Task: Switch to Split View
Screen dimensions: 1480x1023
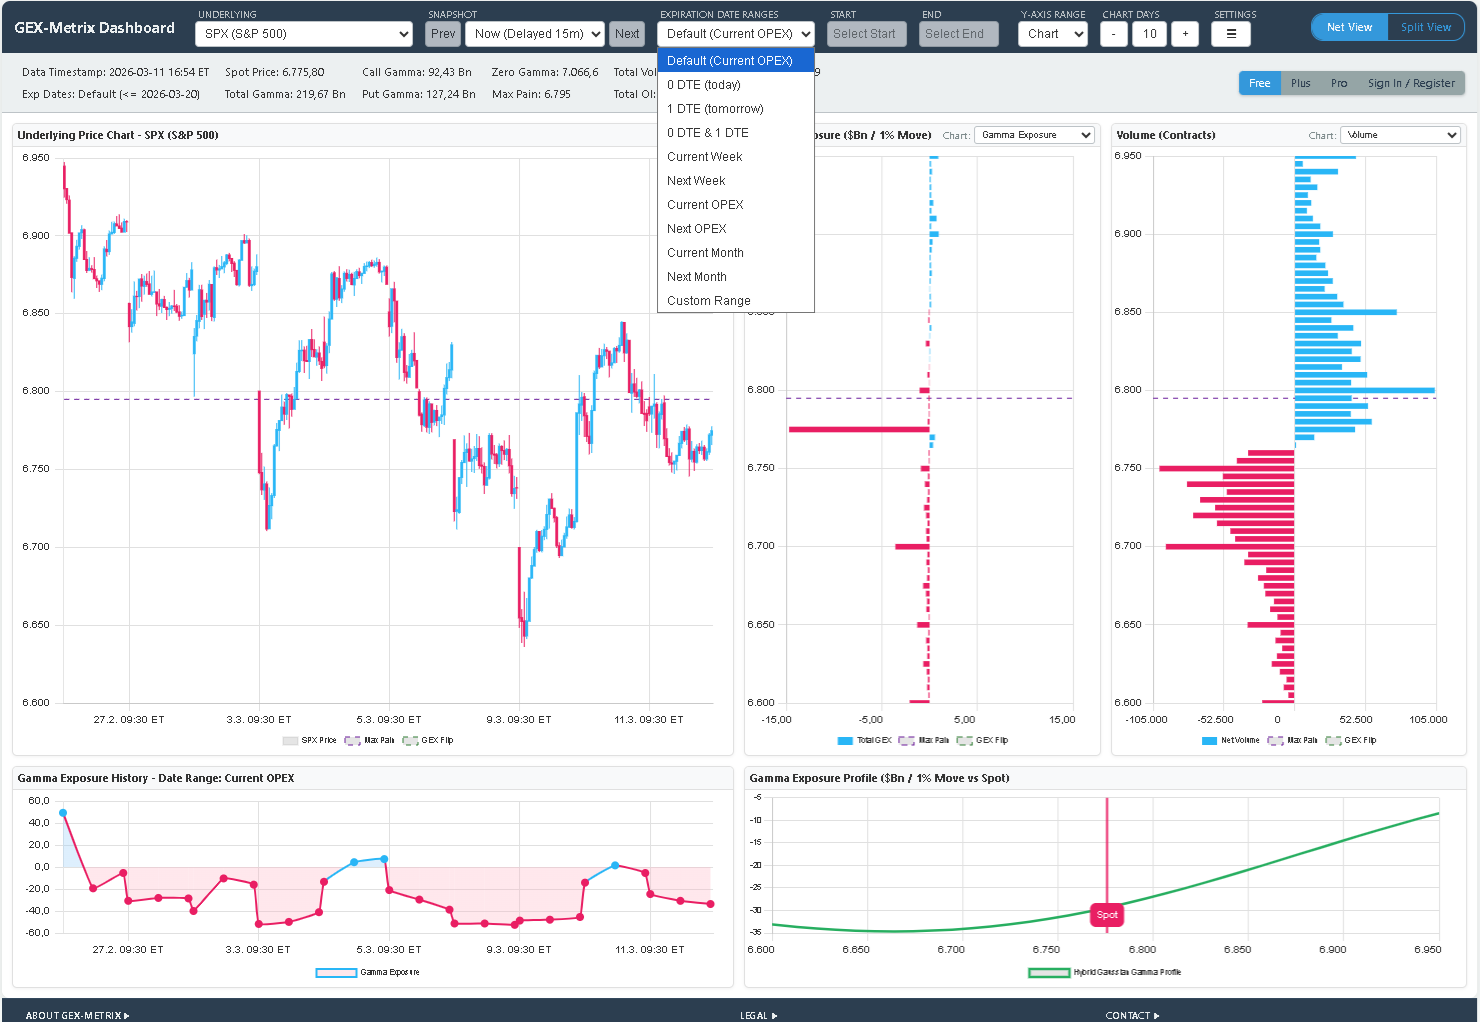Action: click(x=1426, y=27)
